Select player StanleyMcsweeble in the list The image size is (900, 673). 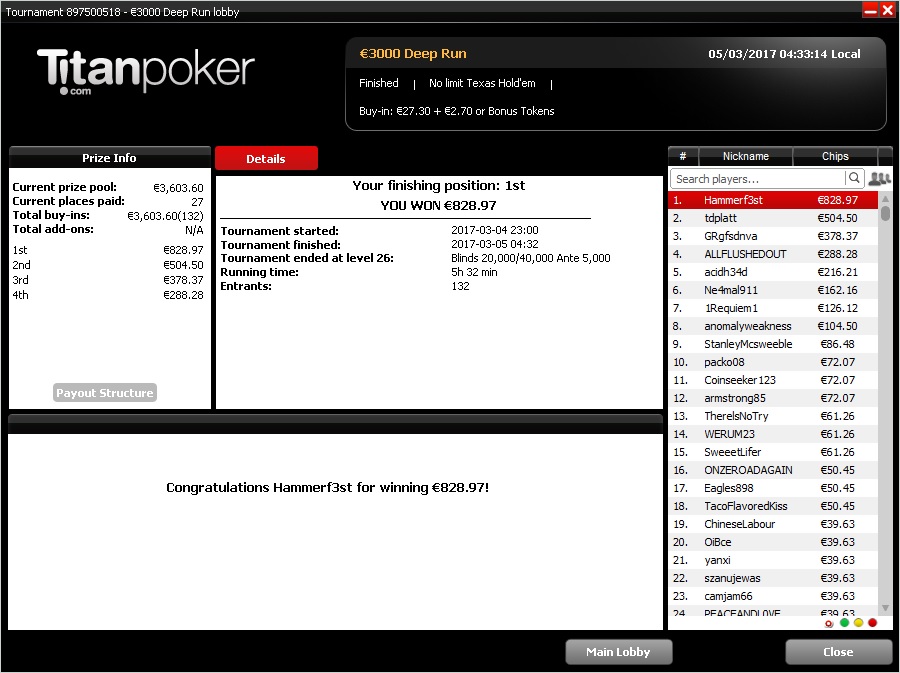tap(773, 344)
